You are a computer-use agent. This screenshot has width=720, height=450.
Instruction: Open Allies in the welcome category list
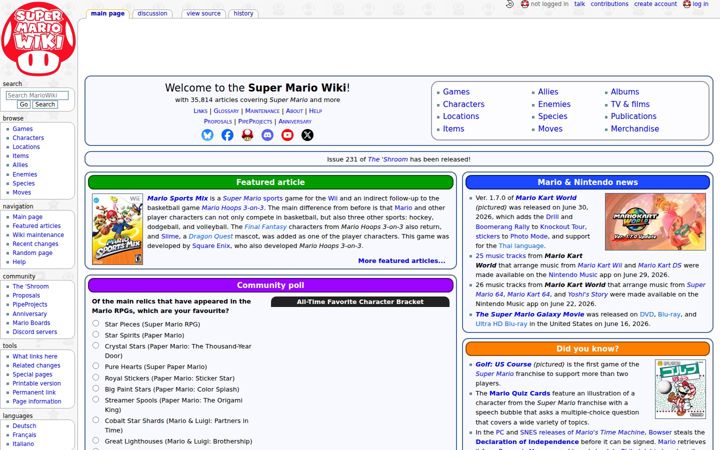pyautogui.click(x=548, y=92)
